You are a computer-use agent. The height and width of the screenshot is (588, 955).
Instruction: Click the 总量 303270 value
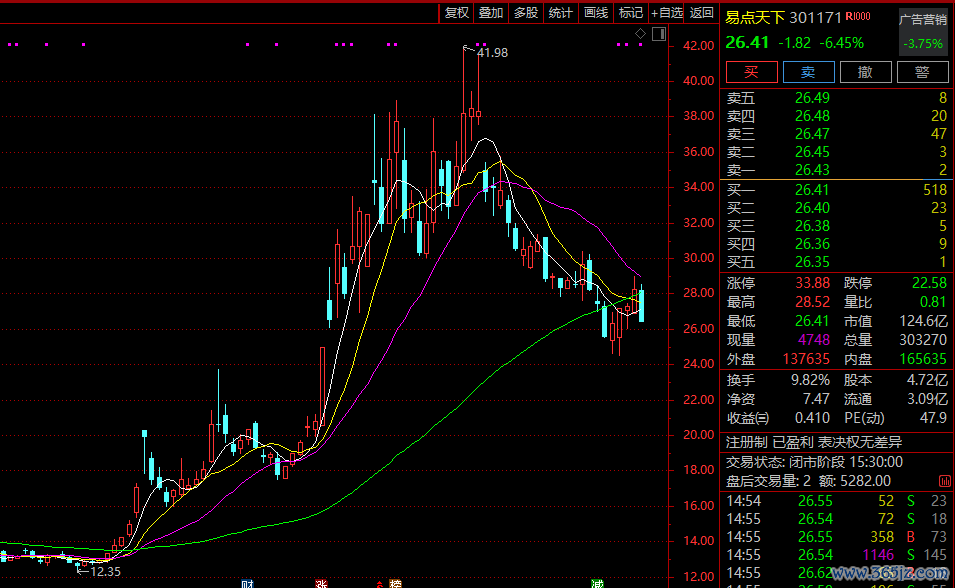(923, 340)
